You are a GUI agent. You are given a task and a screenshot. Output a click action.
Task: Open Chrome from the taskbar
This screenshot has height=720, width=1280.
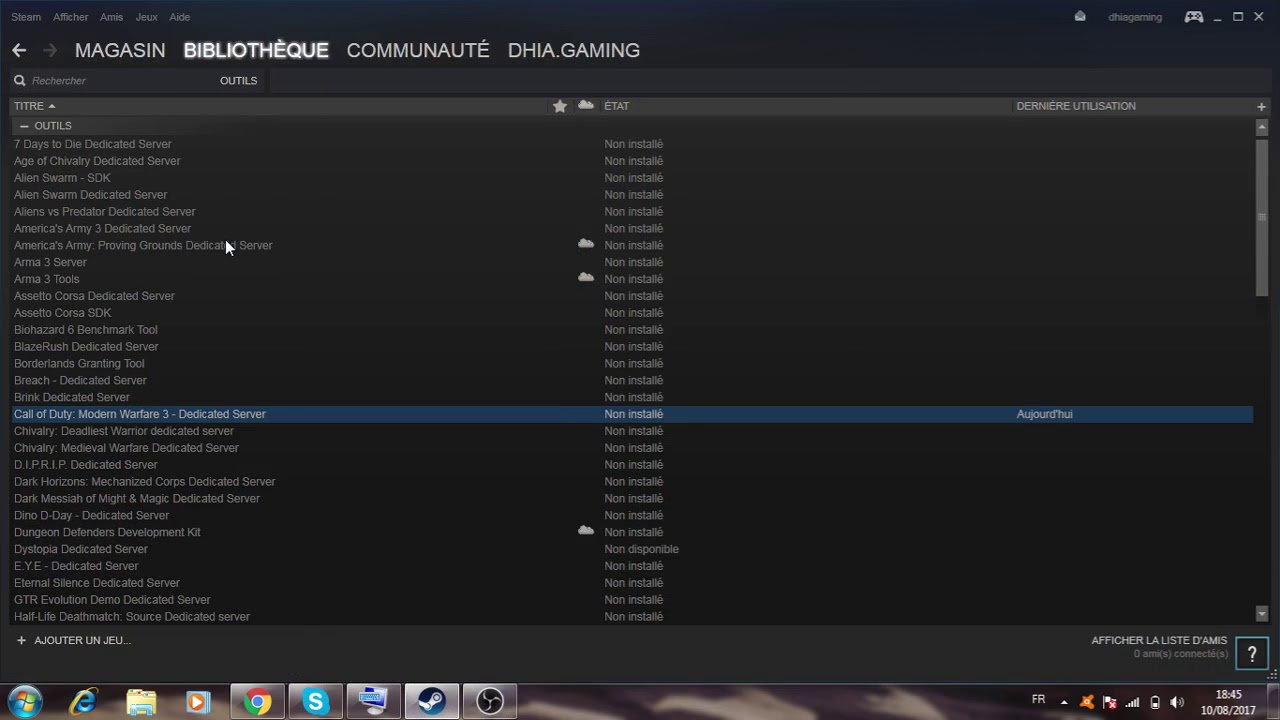click(258, 702)
